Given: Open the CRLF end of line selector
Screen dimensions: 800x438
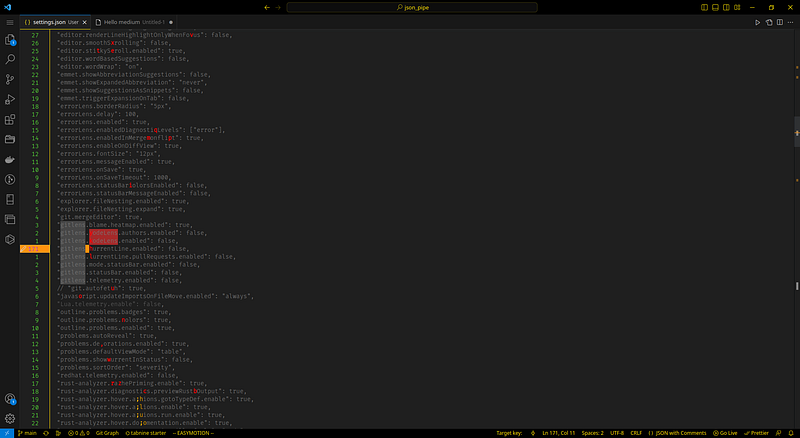Looking at the screenshot, I should tap(636, 433).
